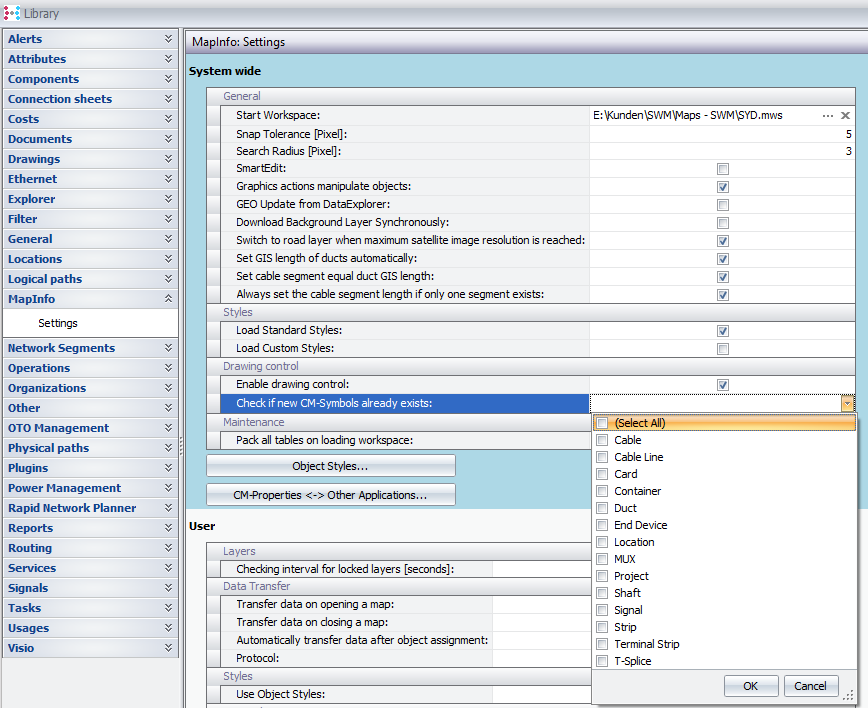Open Settings under MapInfo
Viewport: 868px width, 708px height.
58,323
